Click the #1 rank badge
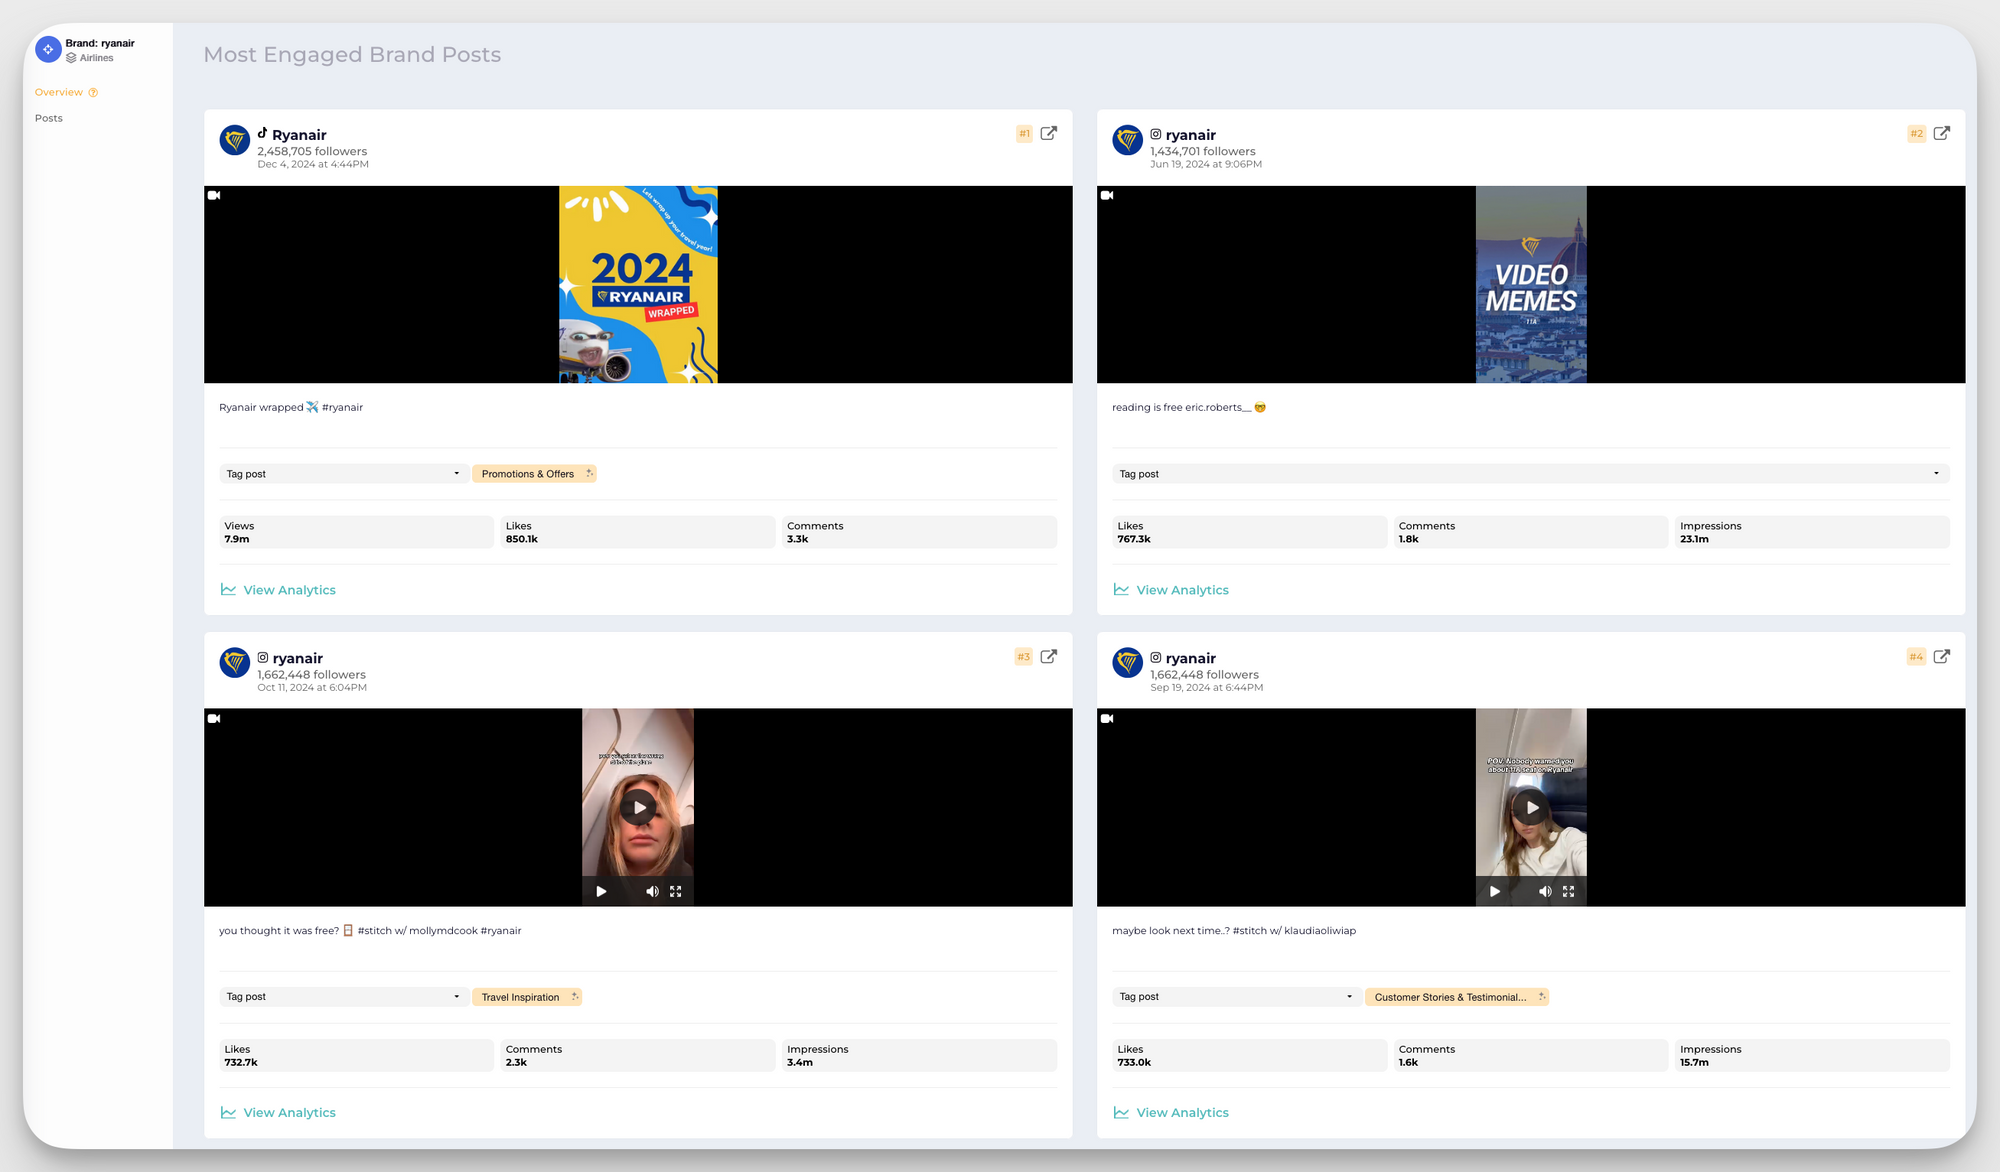Screen dimensions: 2000x1172 coord(1024,134)
